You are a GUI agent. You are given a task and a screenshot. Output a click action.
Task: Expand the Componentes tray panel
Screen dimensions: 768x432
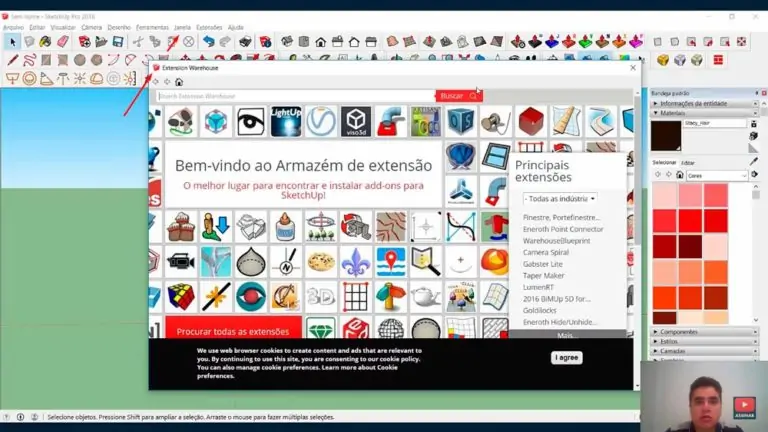click(x=700, y=331)
